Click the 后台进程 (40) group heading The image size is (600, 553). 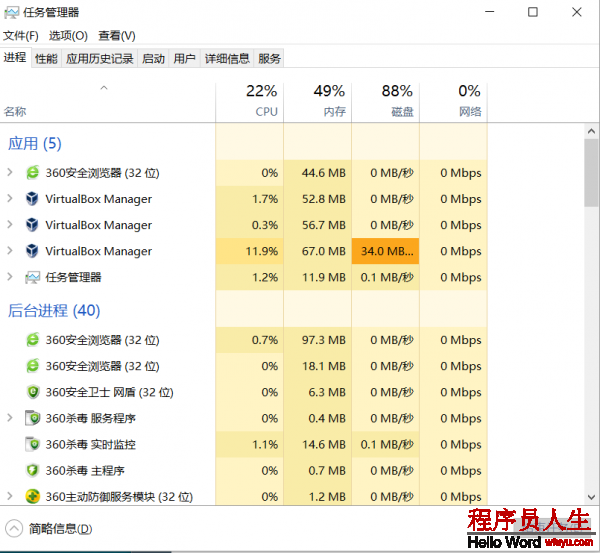[54, 310]
